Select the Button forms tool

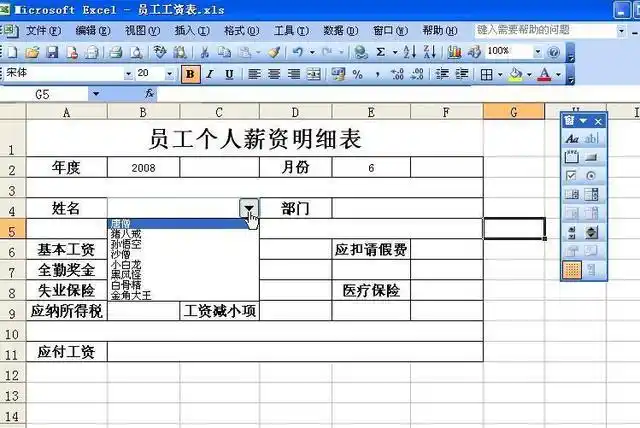[x=591, y=157]
